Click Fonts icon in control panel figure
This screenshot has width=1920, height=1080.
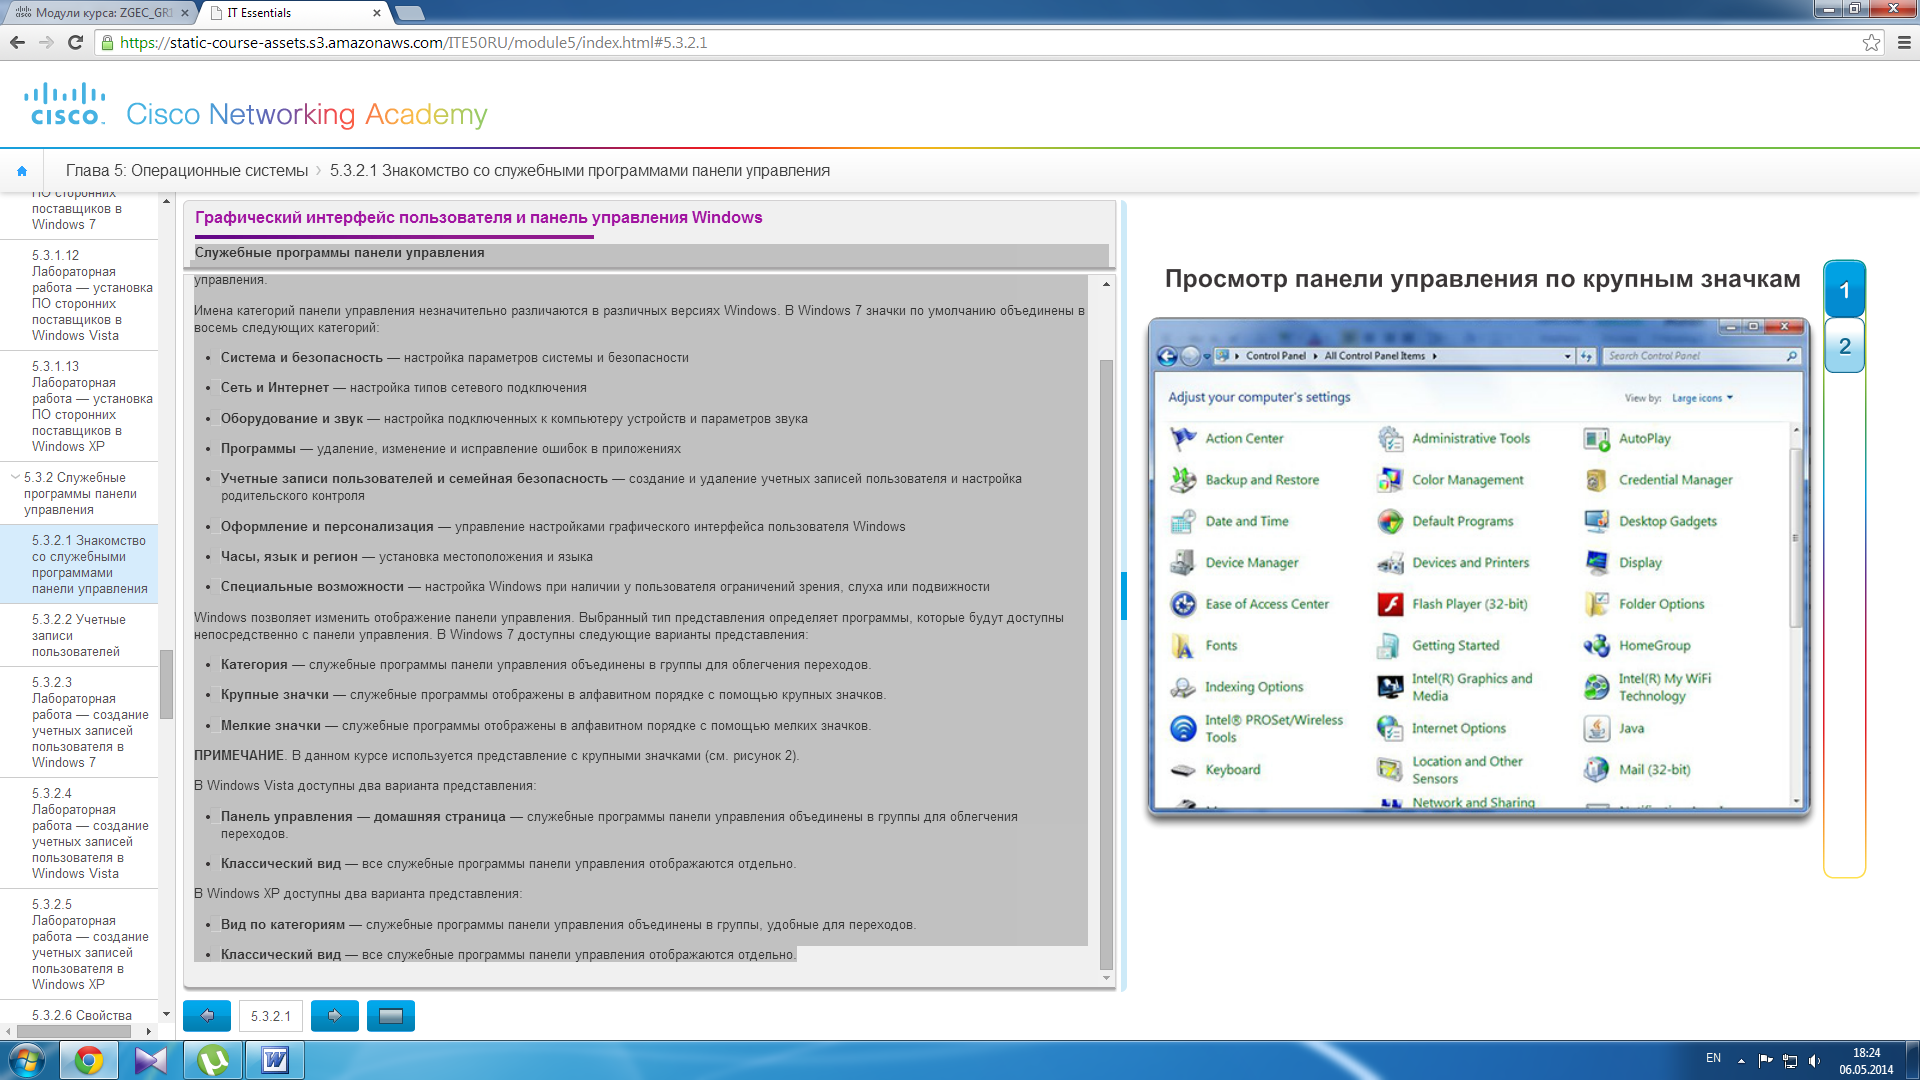pyautogui.click(x=1183, y=646)
